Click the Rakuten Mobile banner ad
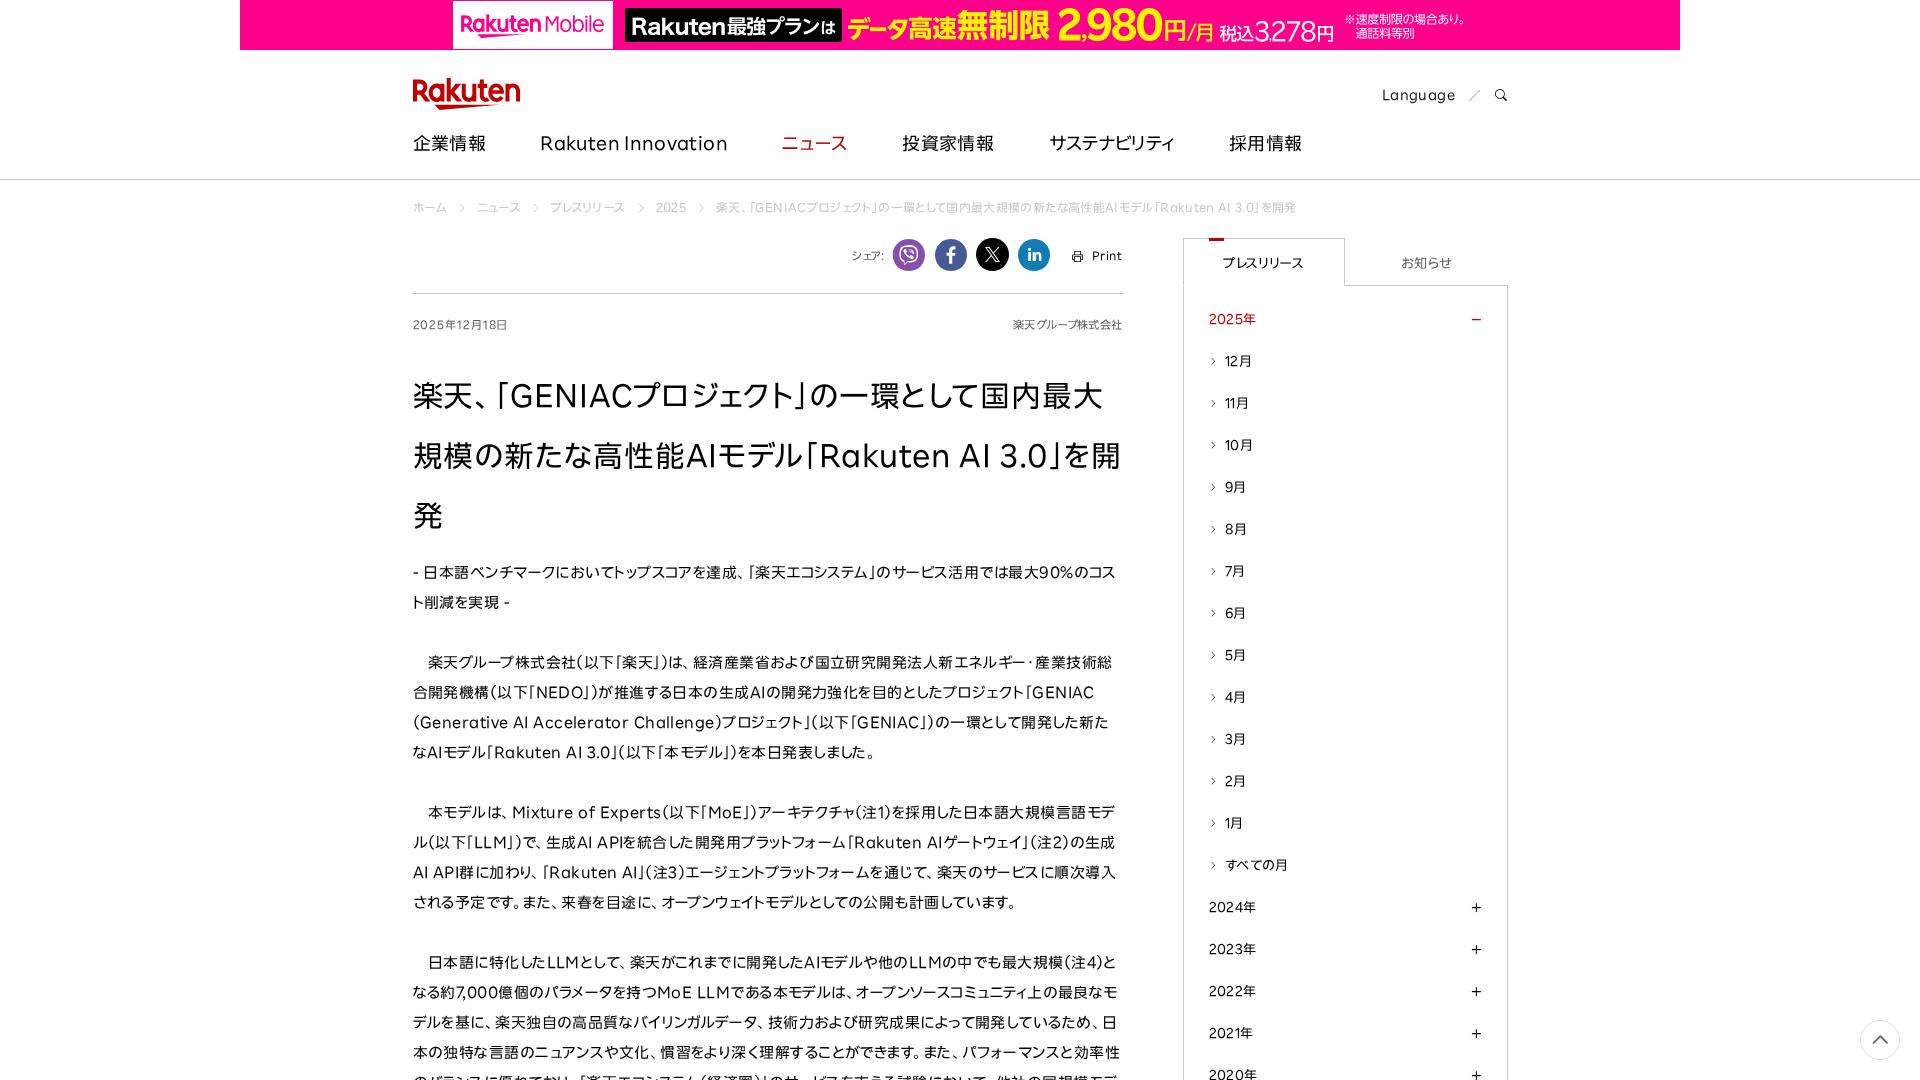The image size is (1920, 1080). click(x=960, y=25)
